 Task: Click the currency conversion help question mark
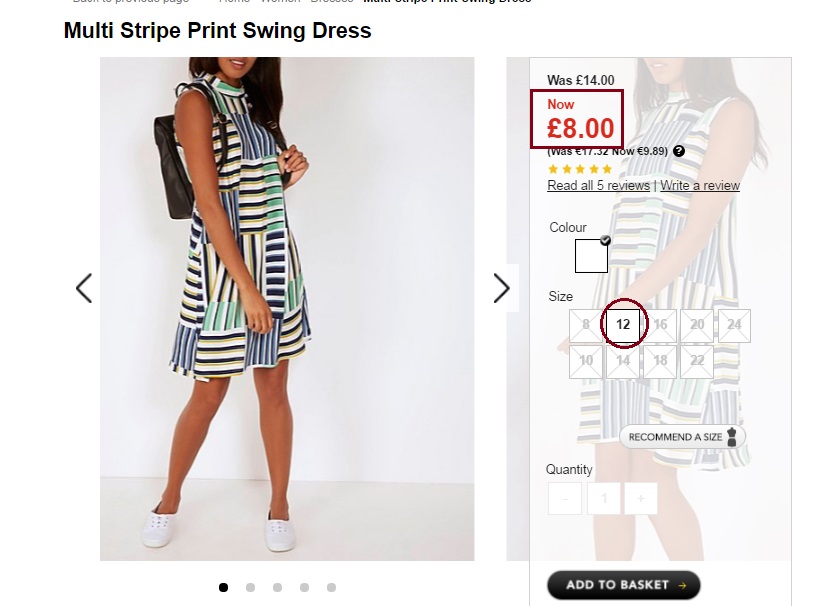click(679, 151)
